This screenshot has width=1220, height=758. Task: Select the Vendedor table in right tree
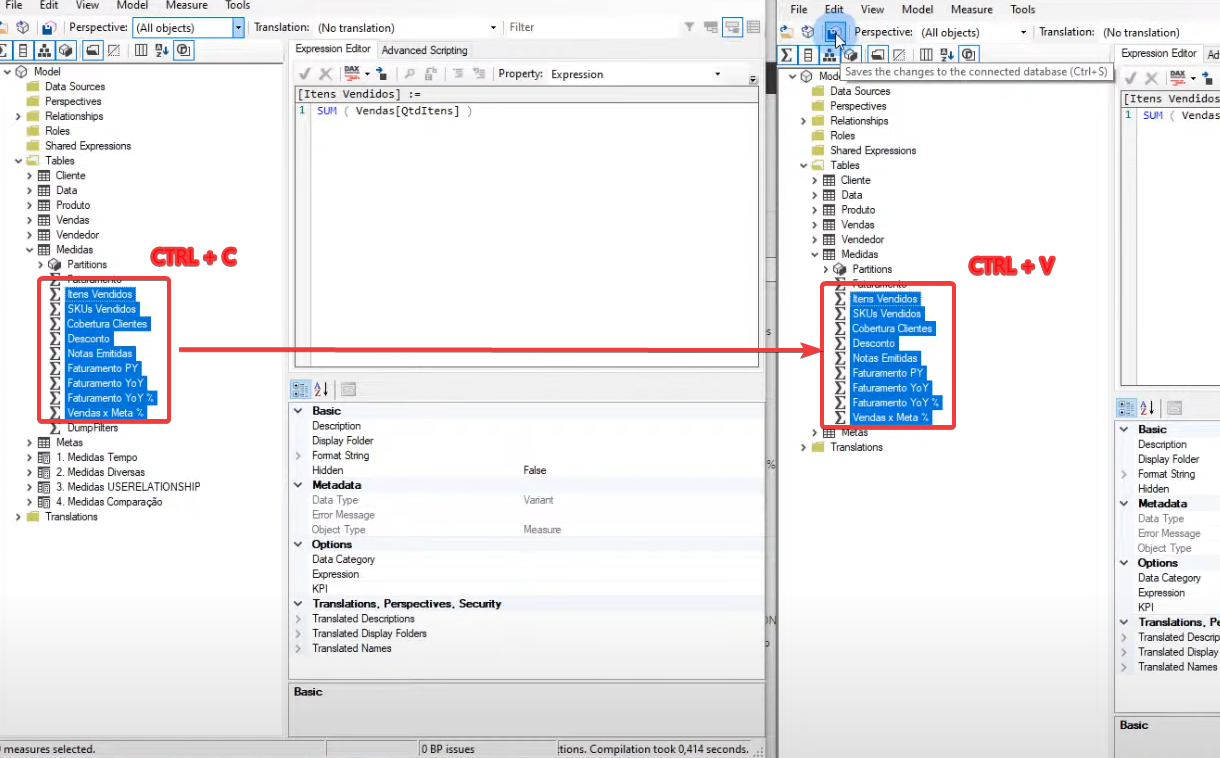click(x=862, y=240)
